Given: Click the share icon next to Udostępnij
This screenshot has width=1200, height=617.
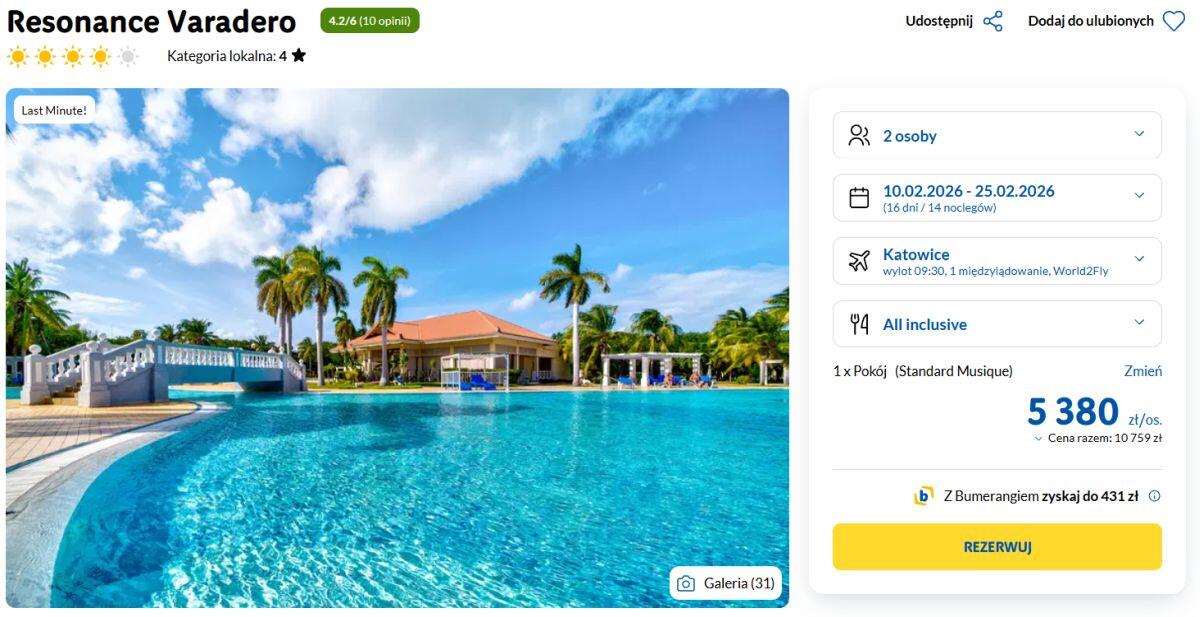Looking at the screenshot, I should 993,21.
